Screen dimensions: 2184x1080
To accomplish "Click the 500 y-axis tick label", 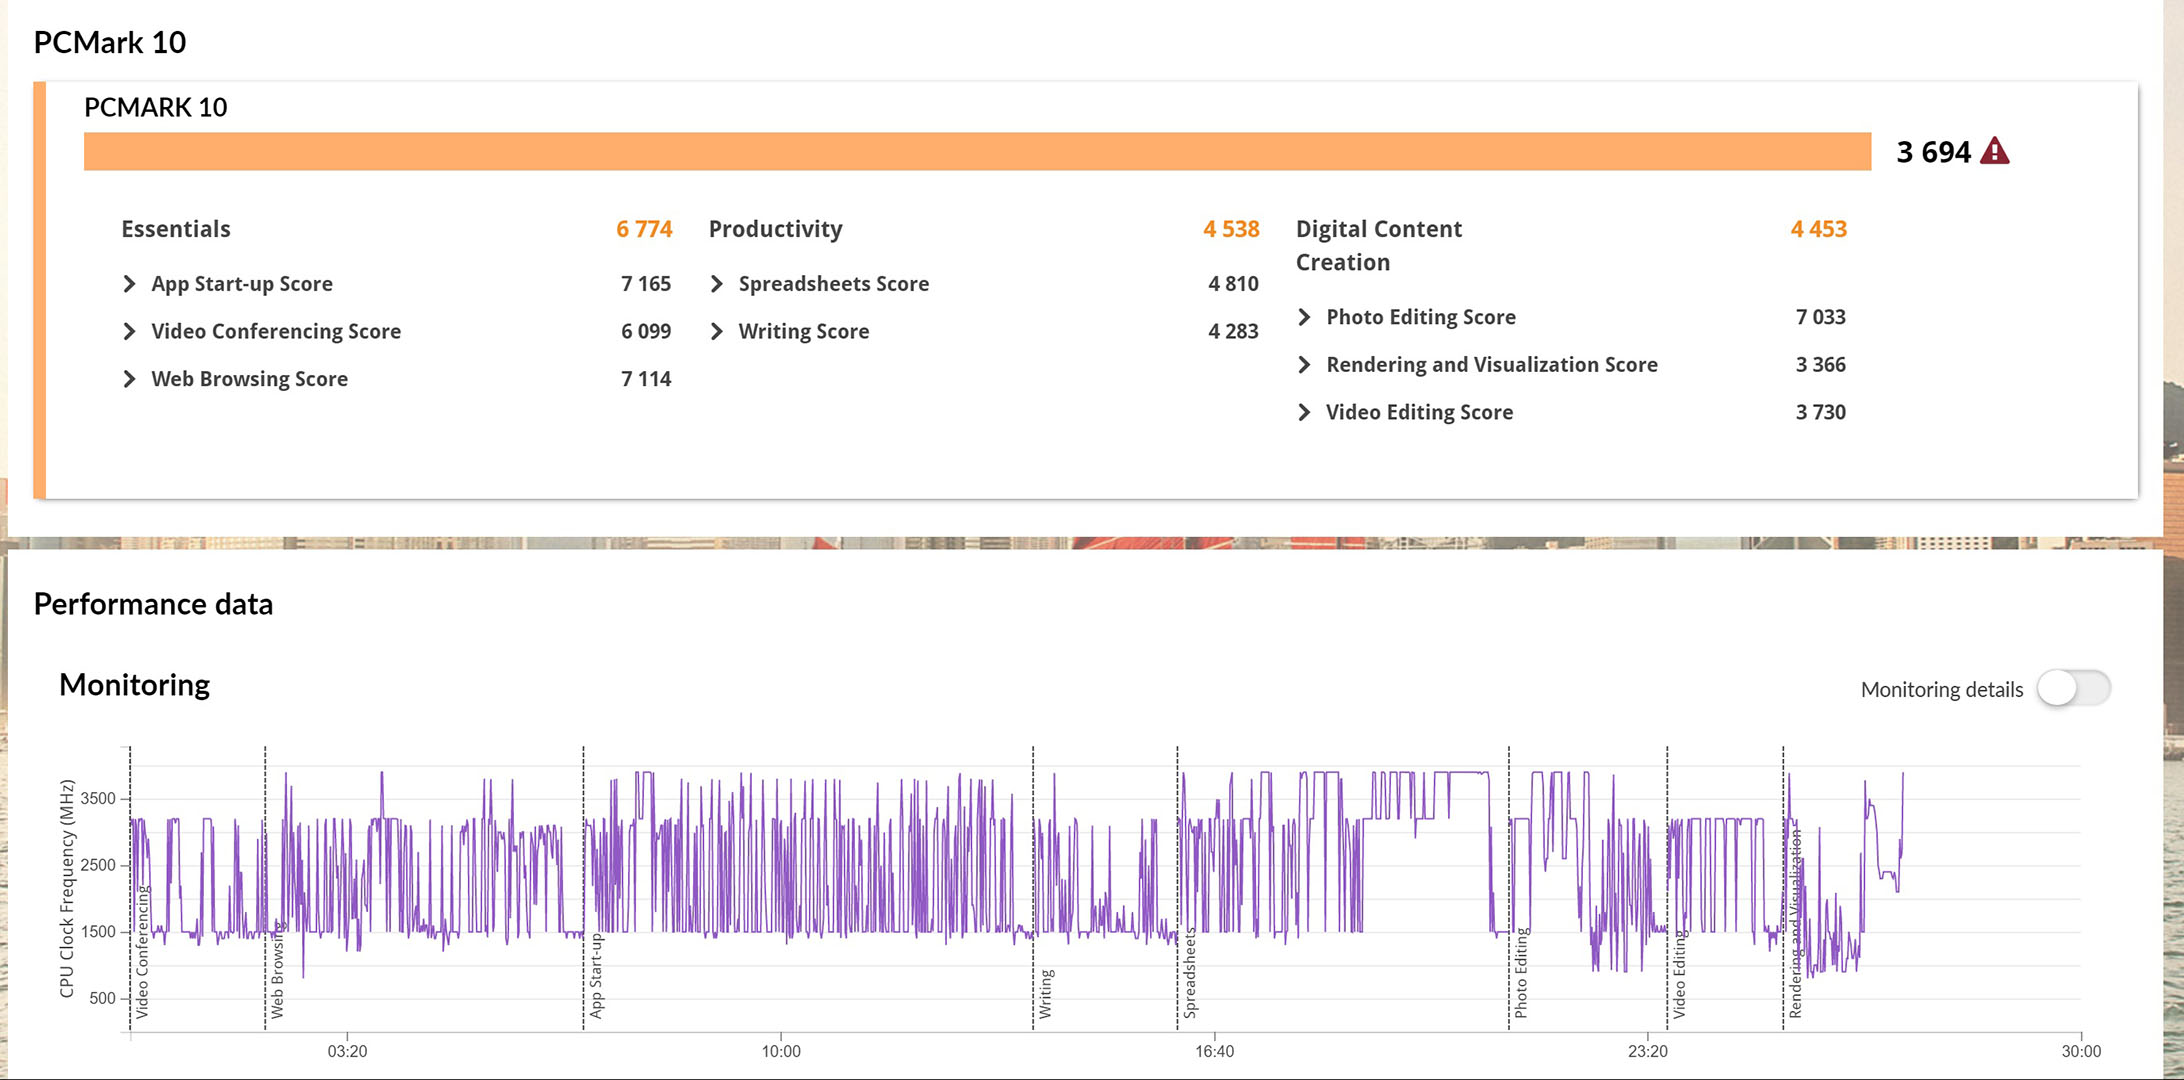I will 102,998.
